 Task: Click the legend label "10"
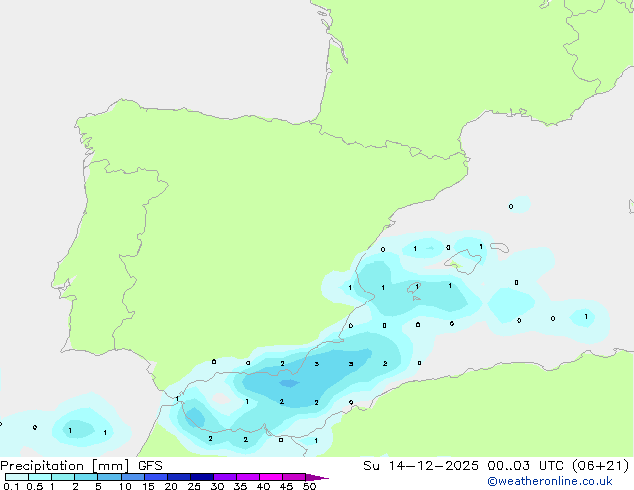click(x=125, y=486)
